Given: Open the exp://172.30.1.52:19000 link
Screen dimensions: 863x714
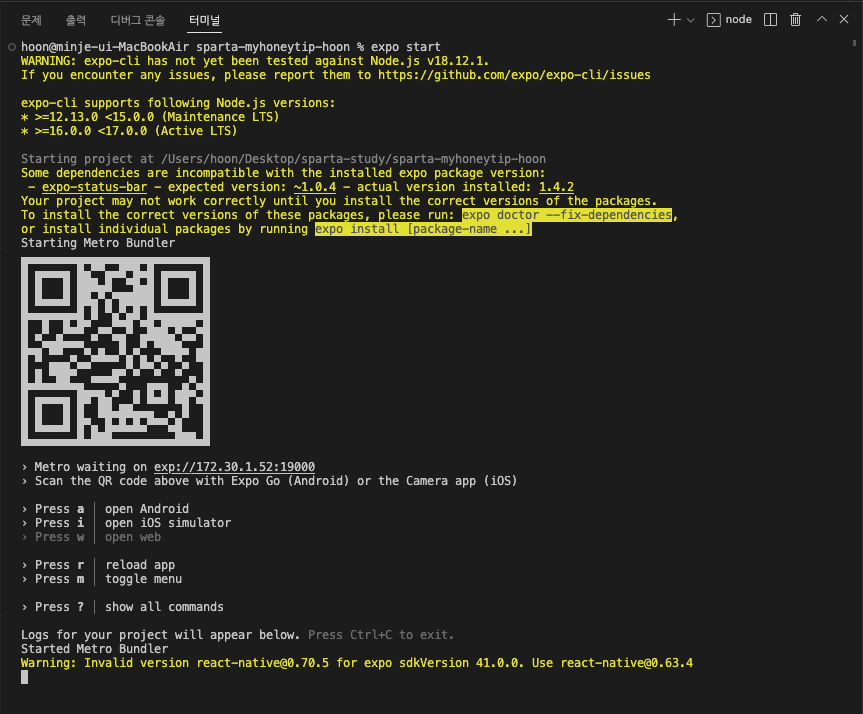Looking at the screenshot, I should (234, 467).
